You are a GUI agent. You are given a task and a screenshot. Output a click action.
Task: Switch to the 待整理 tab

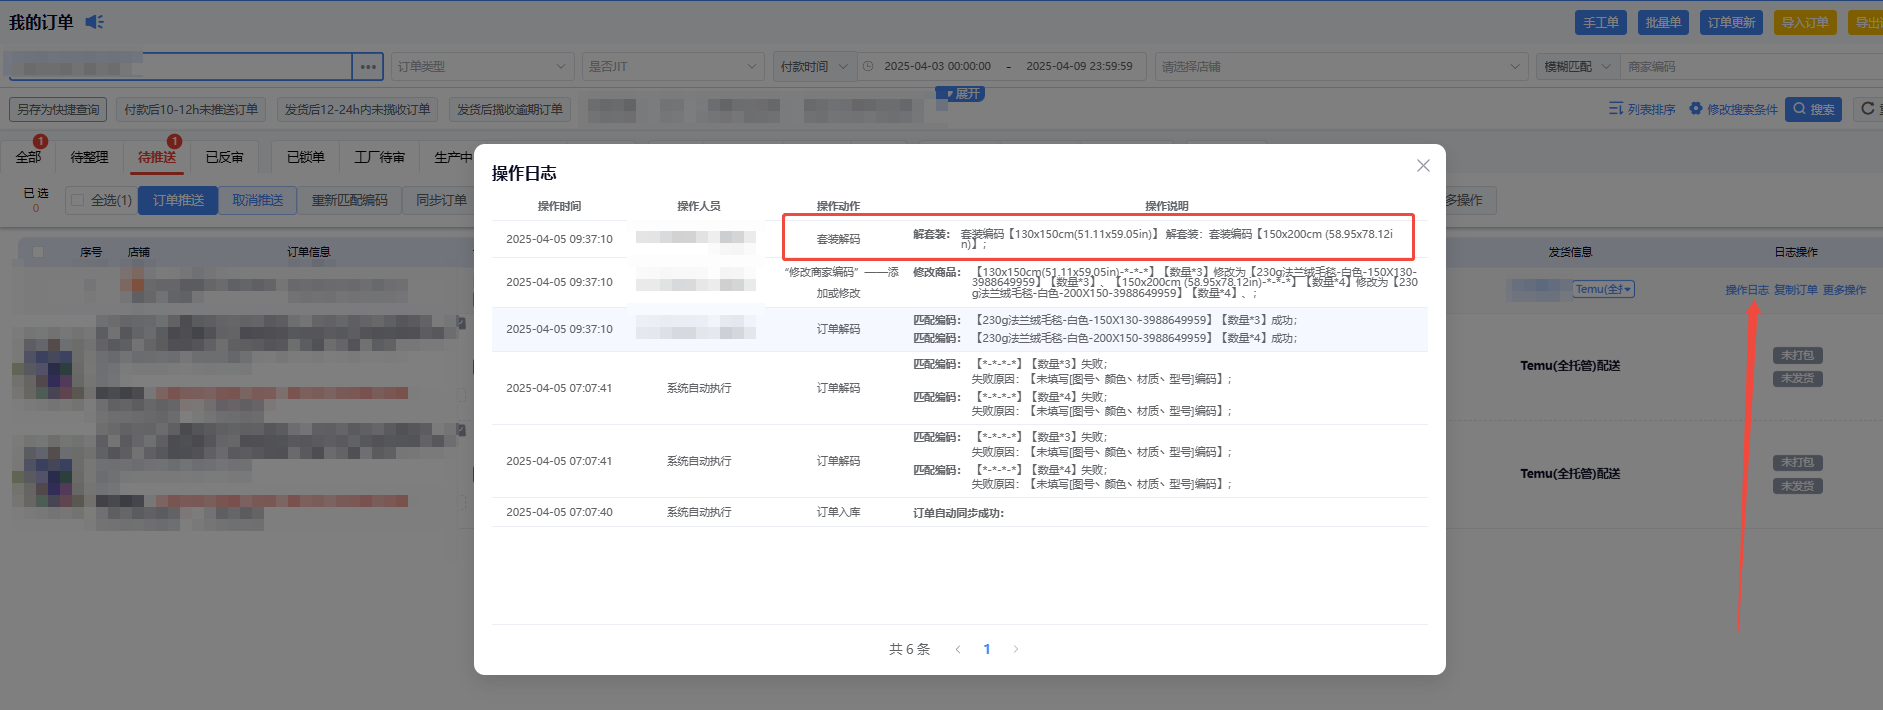tap(89, 158)
